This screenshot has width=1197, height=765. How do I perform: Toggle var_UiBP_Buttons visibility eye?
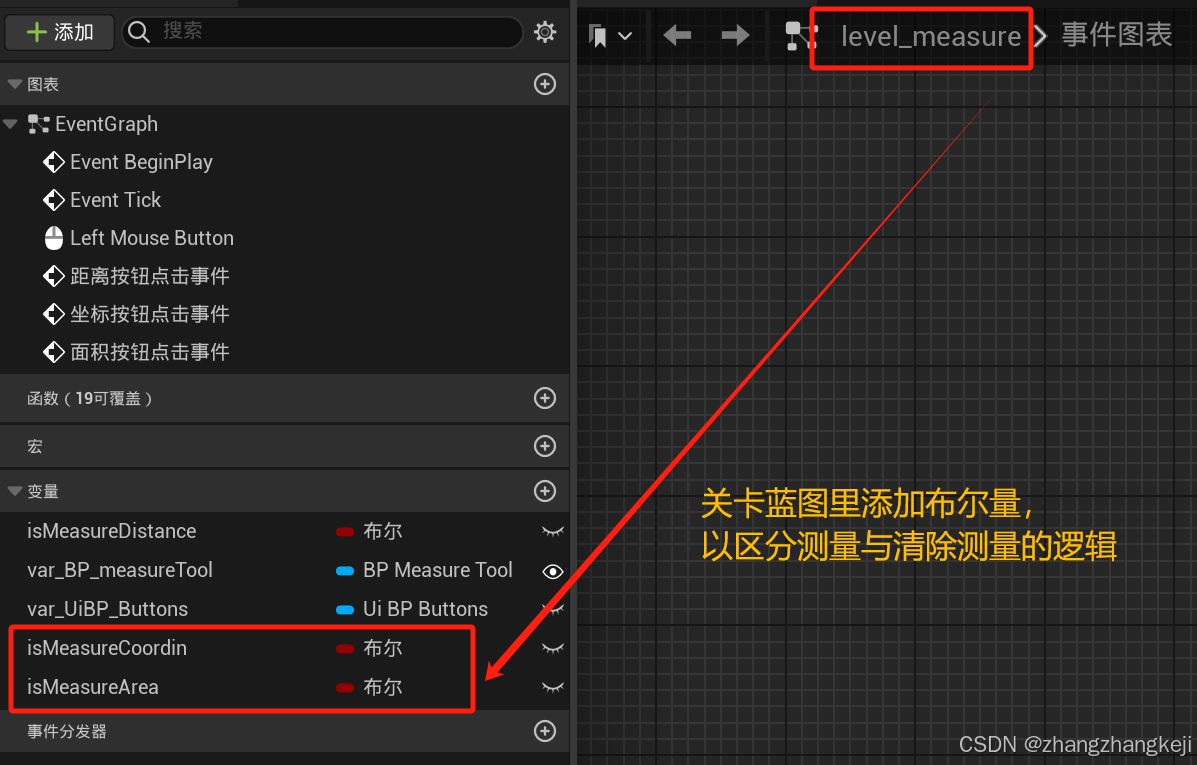coord(553,609)
